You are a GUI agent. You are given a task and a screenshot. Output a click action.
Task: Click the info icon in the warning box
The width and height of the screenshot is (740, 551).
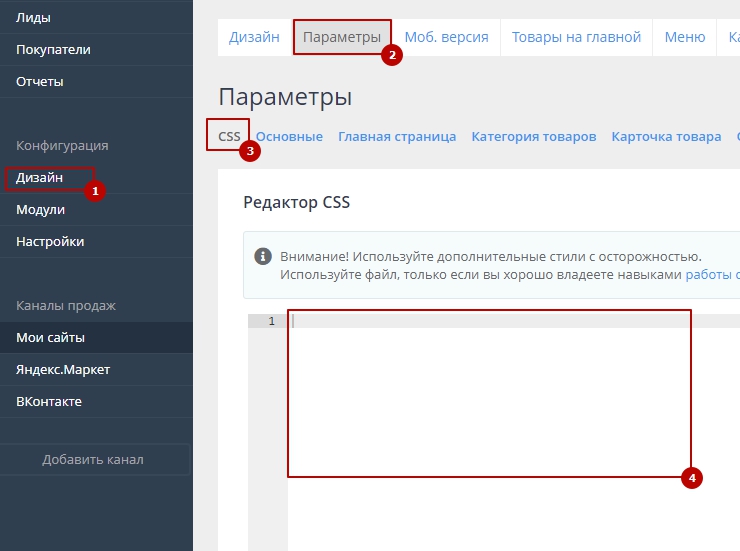pos(262,256)
